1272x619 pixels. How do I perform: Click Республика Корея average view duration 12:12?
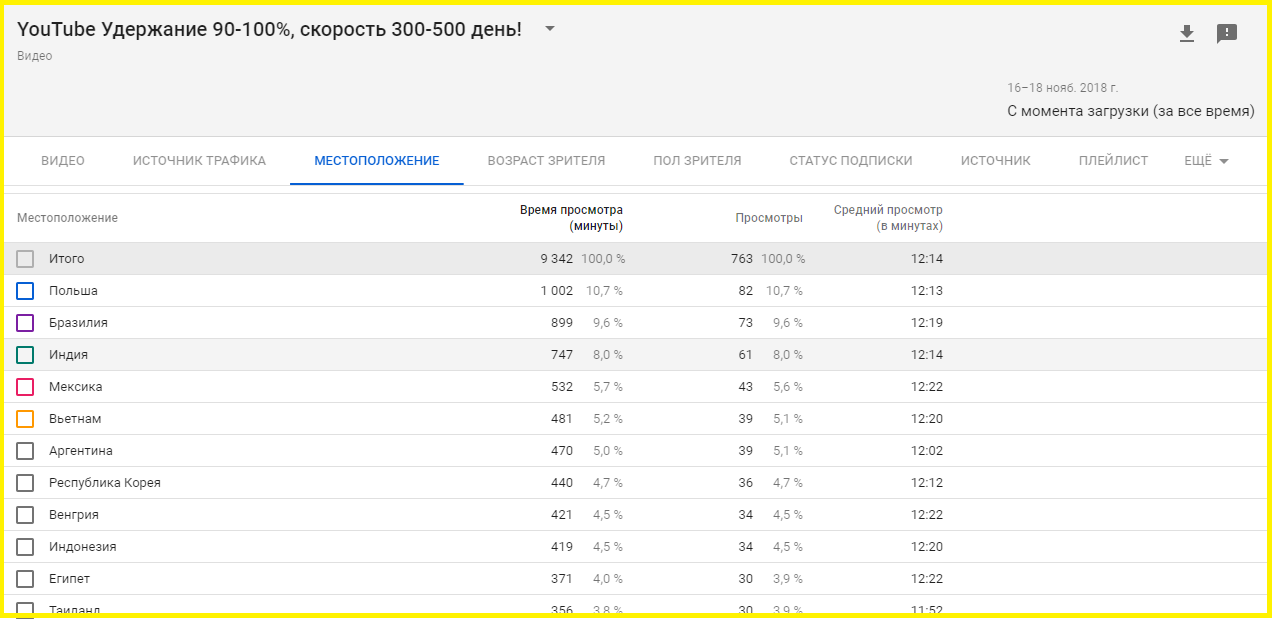pyautogui.click(x=927, y=483)
